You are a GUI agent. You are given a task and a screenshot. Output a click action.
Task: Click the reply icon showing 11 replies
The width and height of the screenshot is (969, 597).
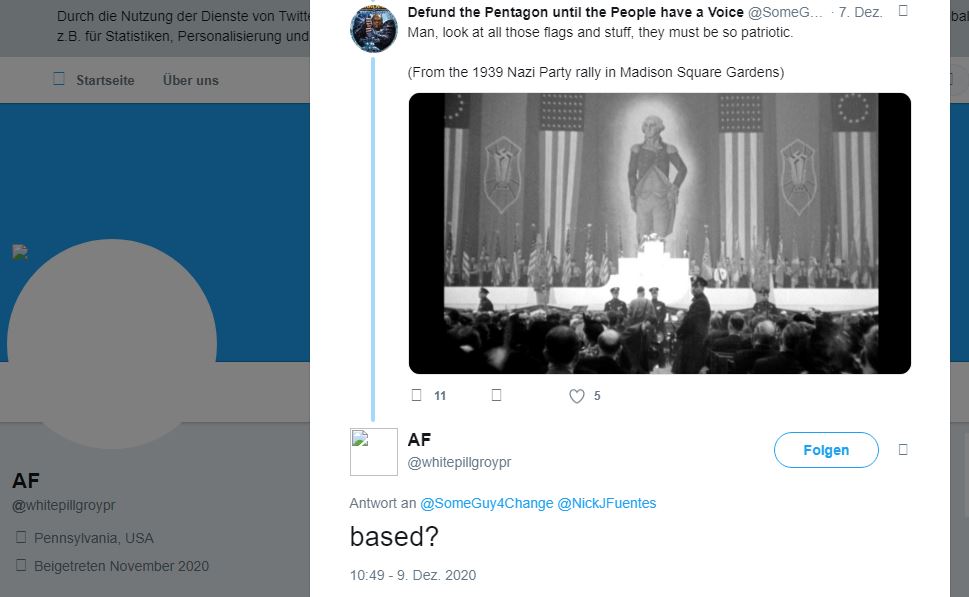pyautogui.click(x=417, y=395)
